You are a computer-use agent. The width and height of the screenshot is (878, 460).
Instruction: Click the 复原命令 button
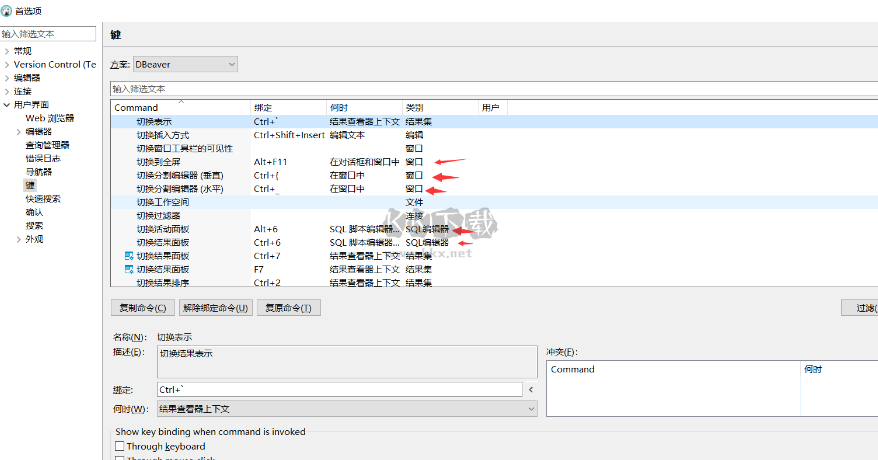tap(289, 308)
